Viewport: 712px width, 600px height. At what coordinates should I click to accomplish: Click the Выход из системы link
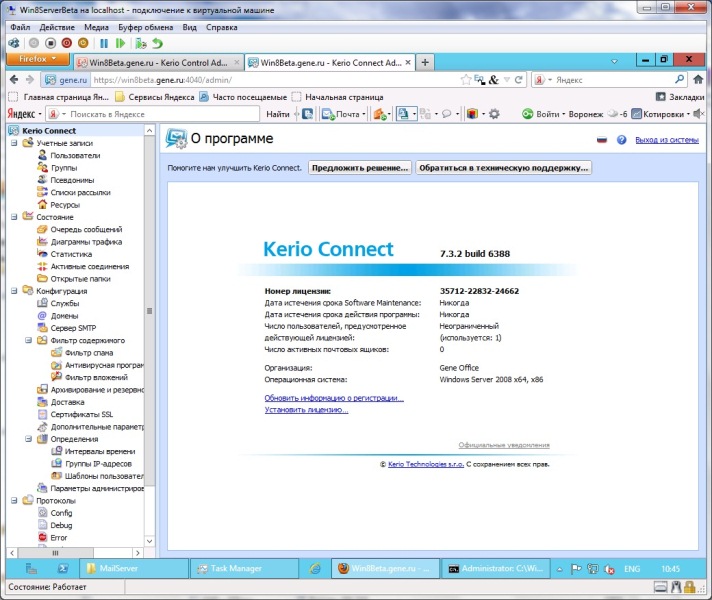tap(666, 141)
